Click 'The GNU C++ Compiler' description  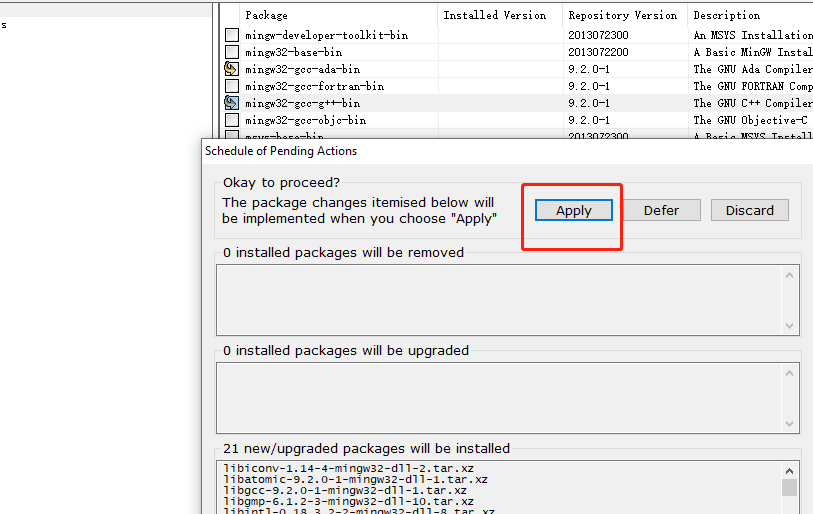pos(753,104)
